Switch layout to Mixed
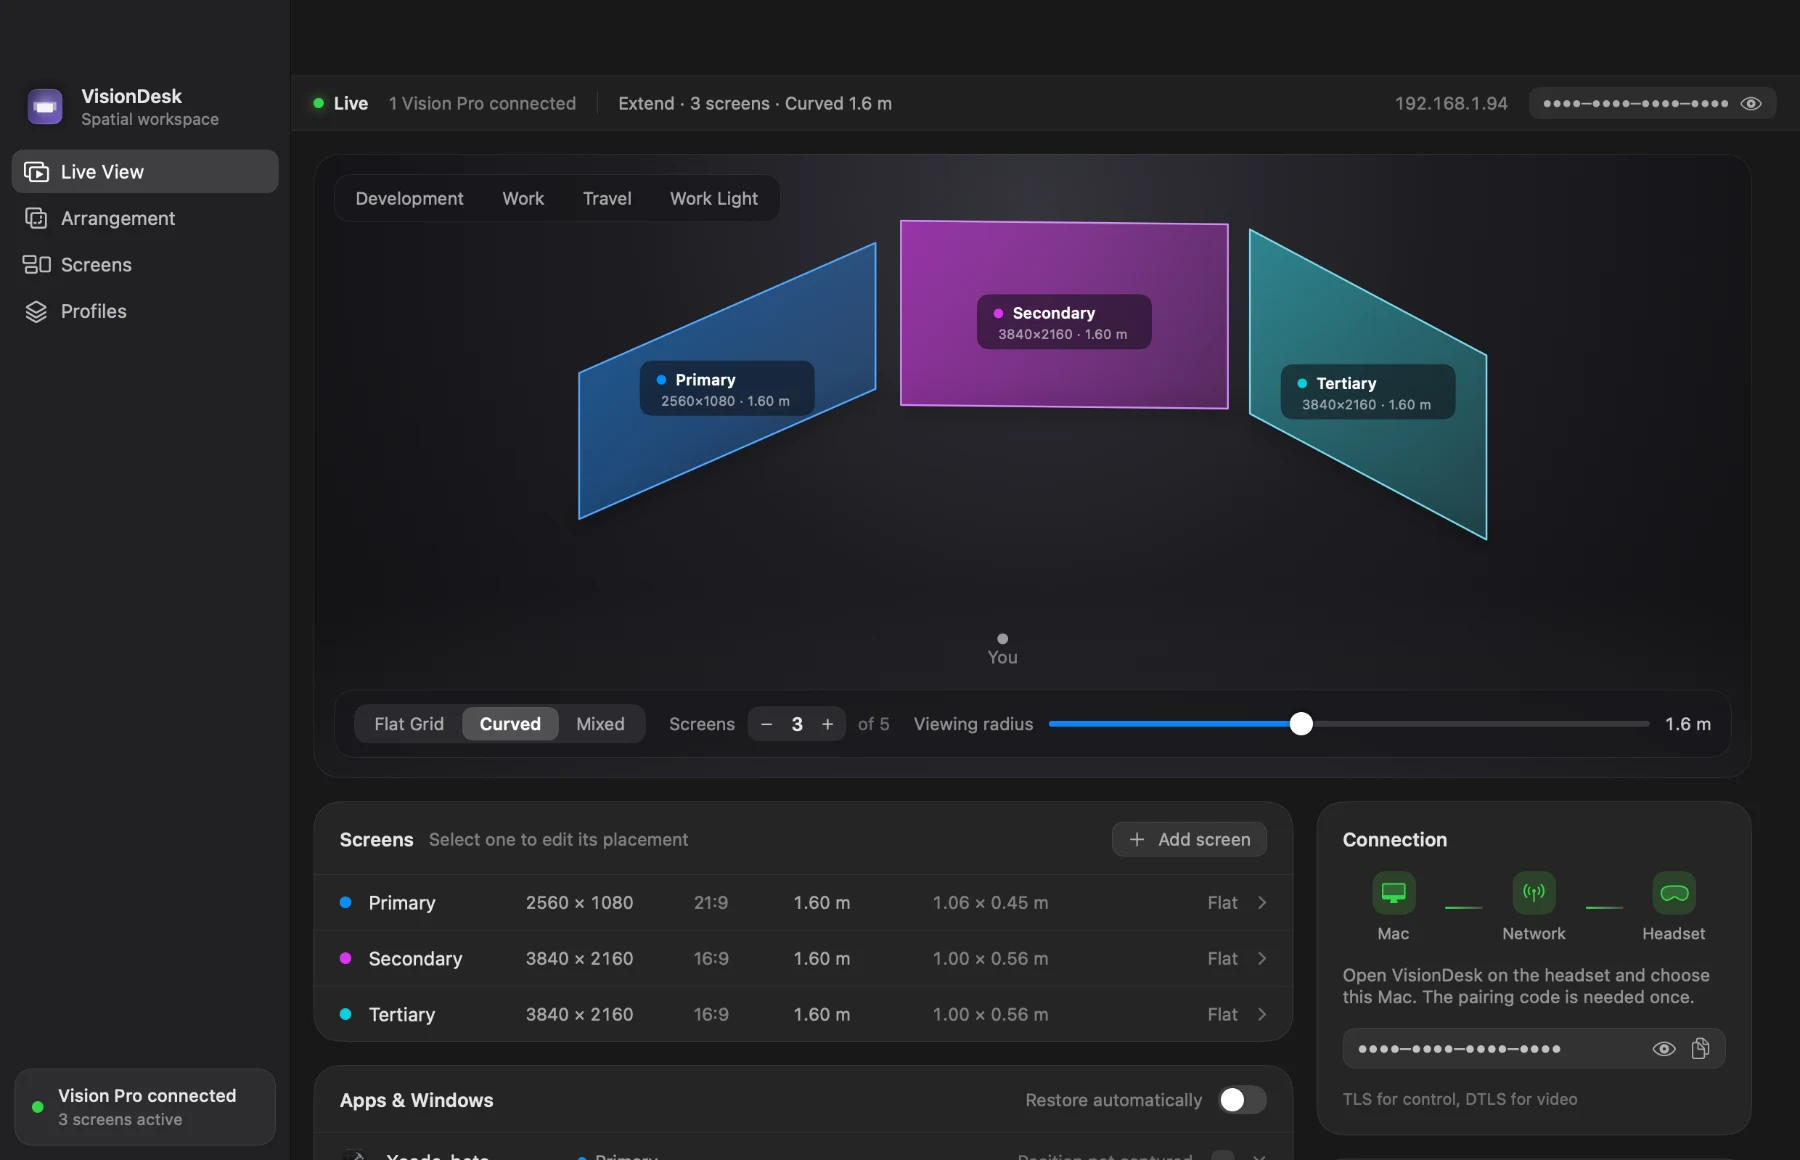The image size is (1800, 1160). pyautogui.click(x=600, y=724)
